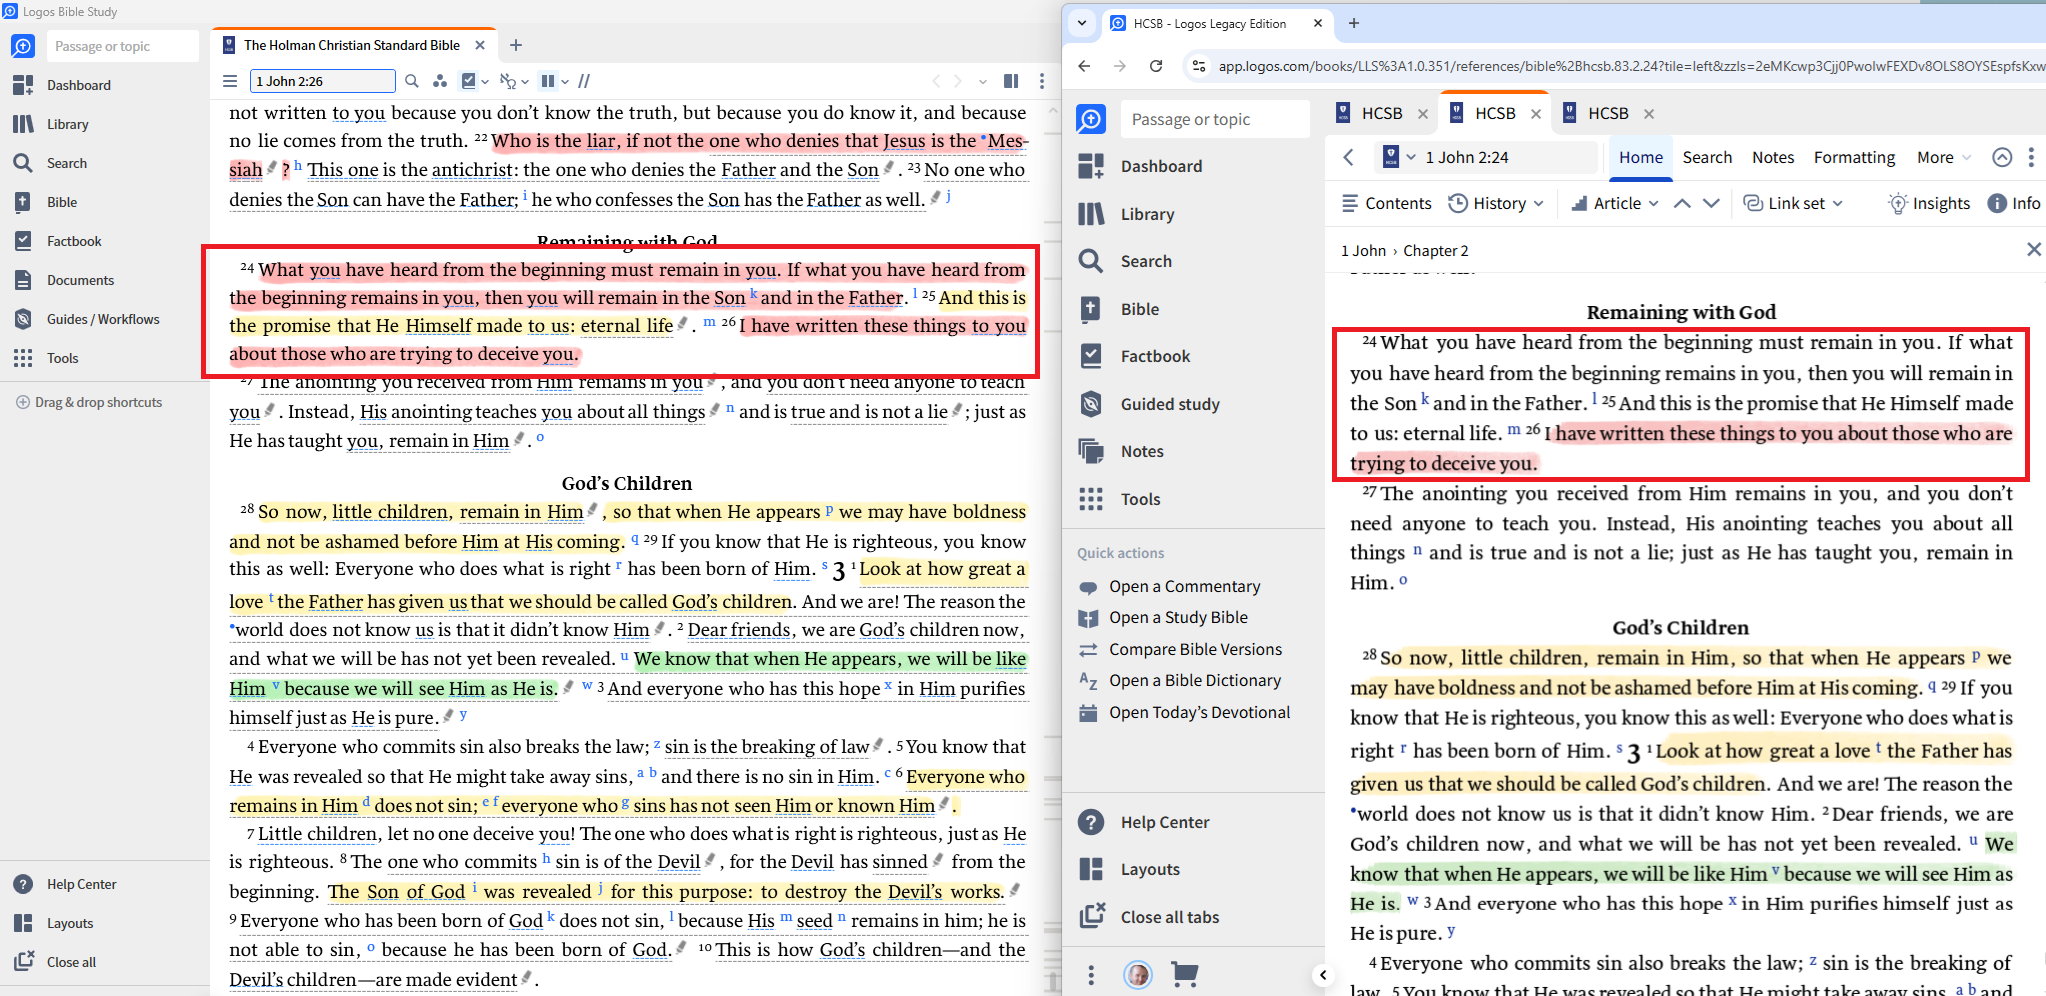Close the 1 John Chapter 2 breadcrumb bar
Screen dimensions: 2046x996
pos(2033,250)
